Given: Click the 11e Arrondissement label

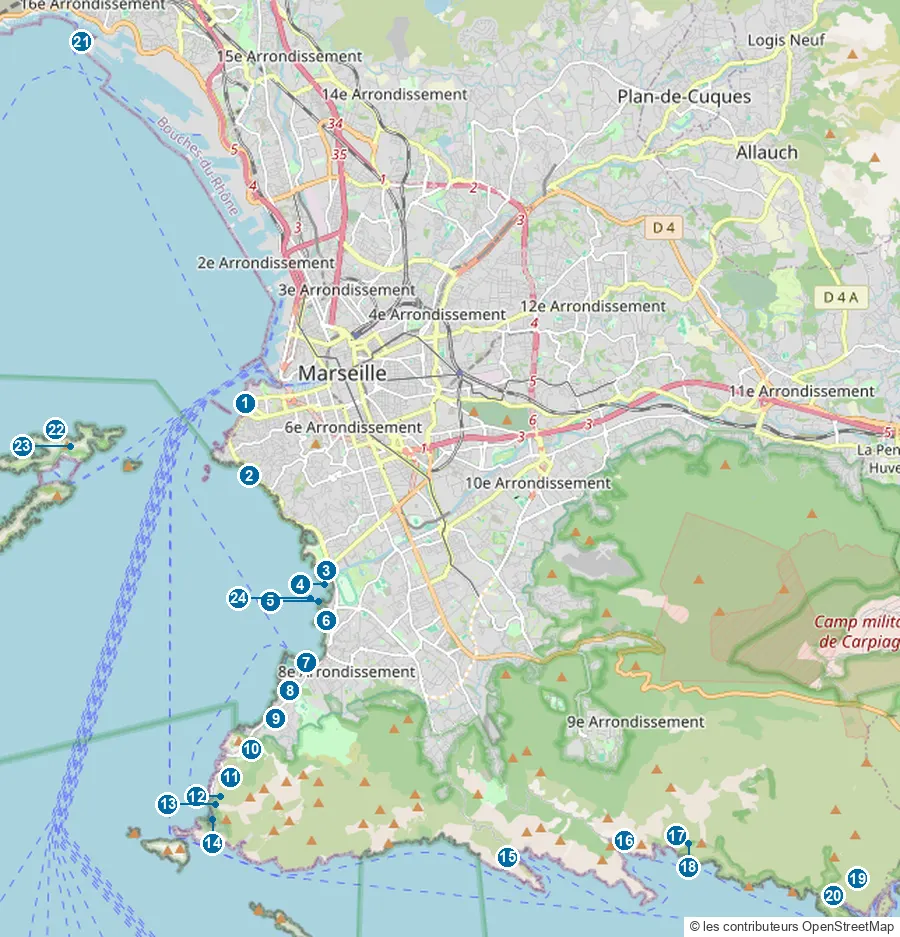Looking at the screenshot, I should click(802, 391).
